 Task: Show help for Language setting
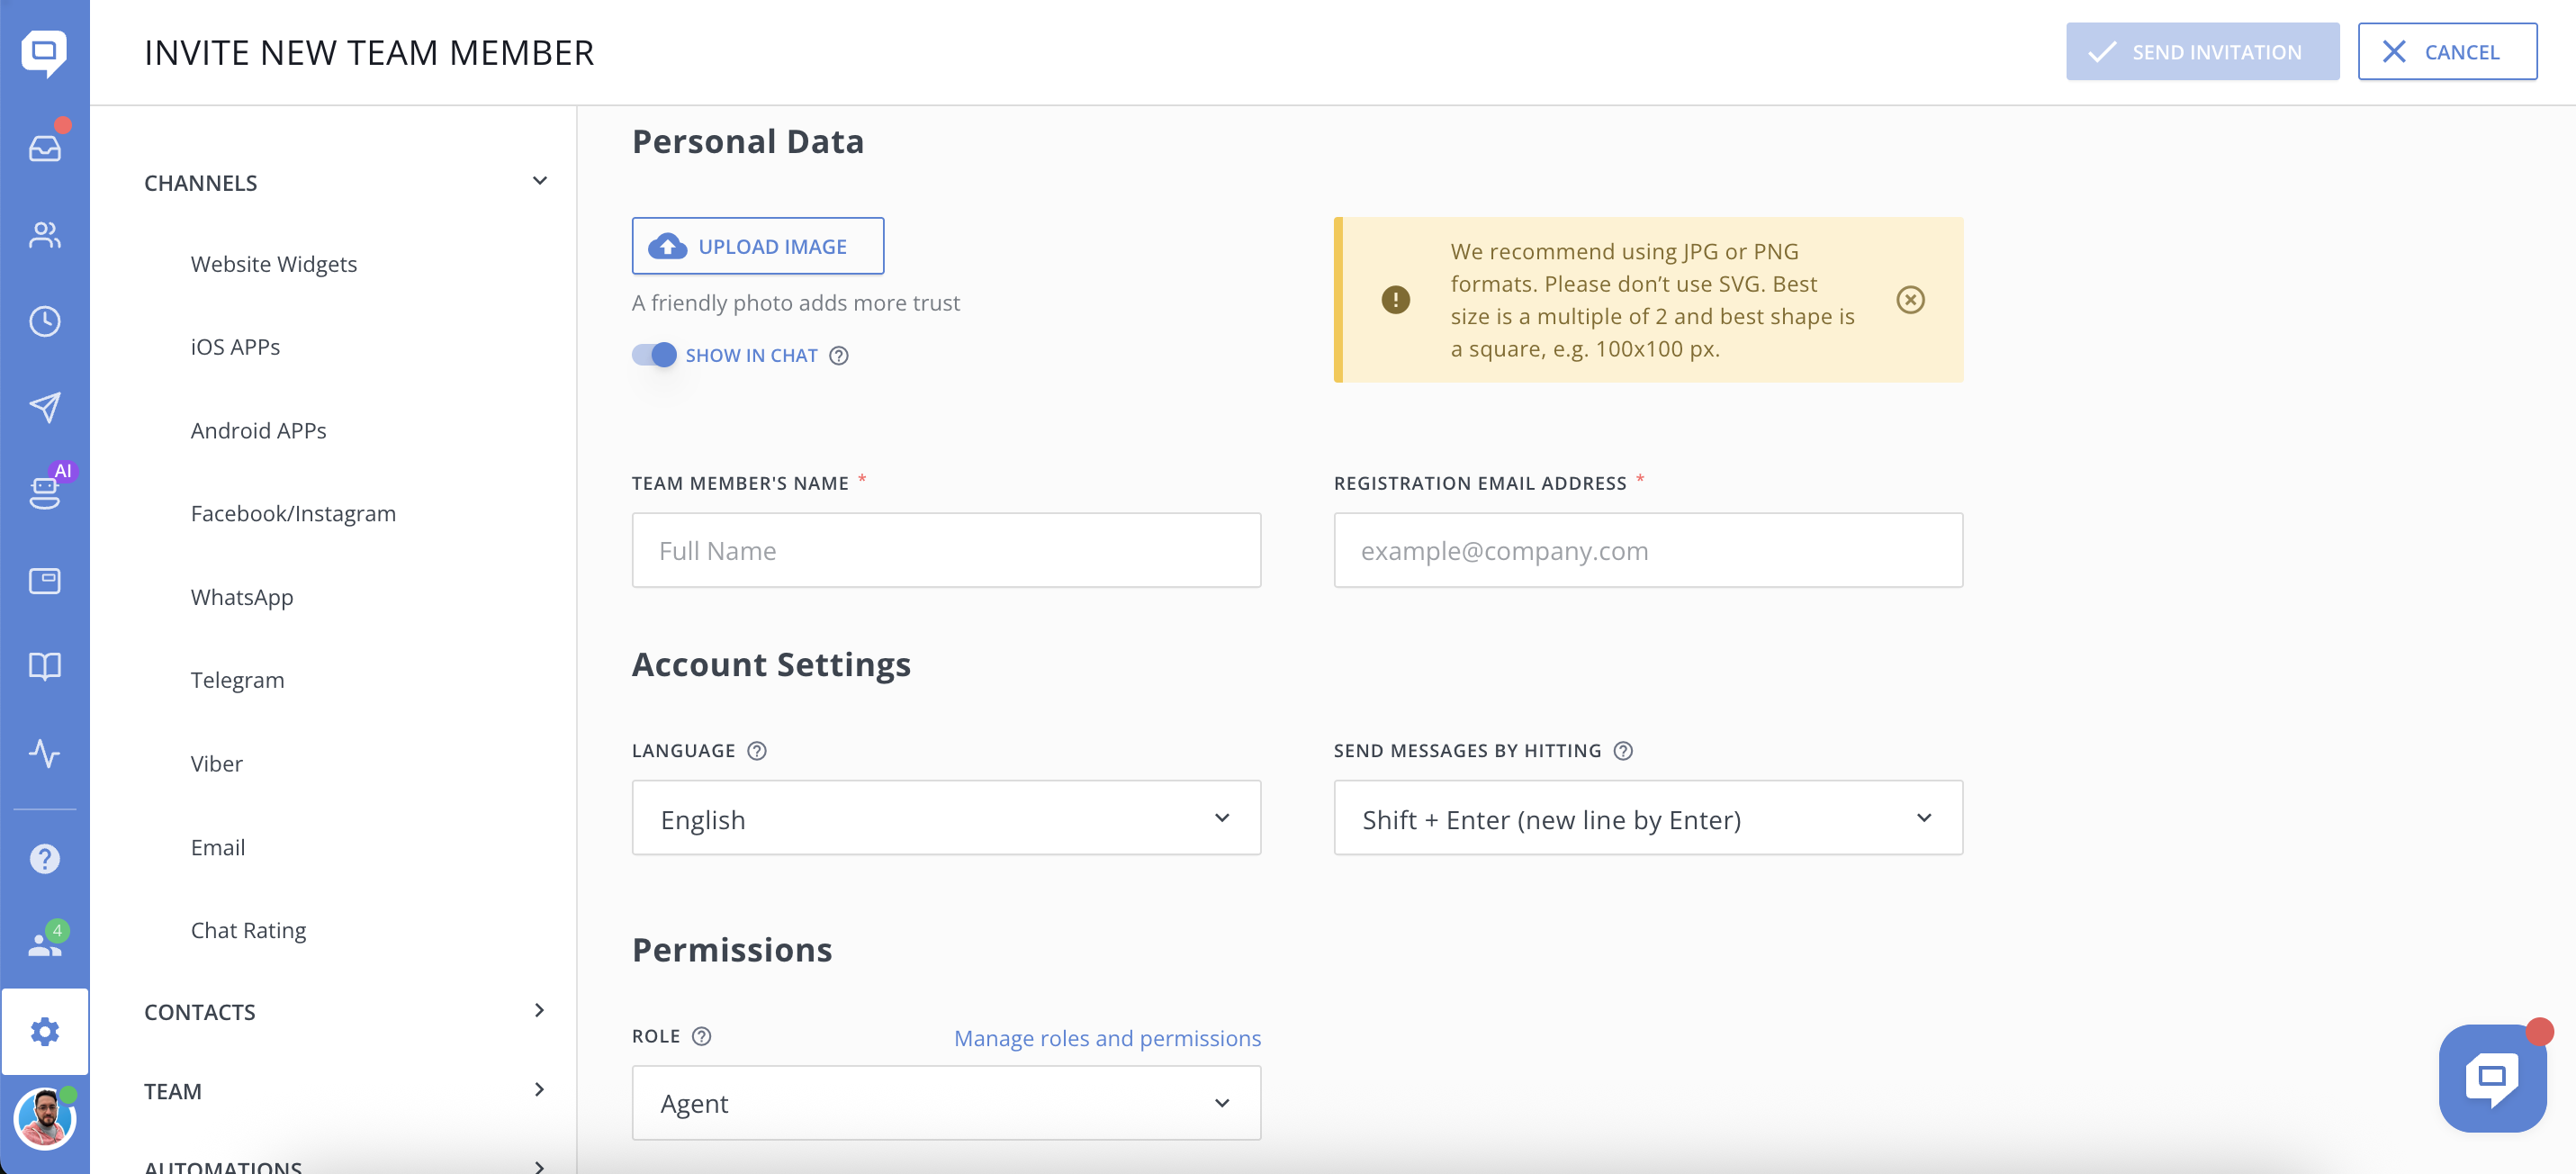(x=757, y=751)
